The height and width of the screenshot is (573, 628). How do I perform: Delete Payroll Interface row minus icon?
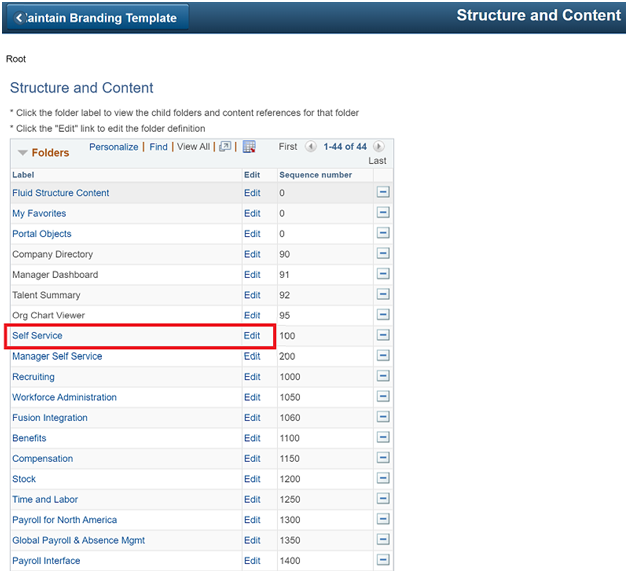point(383,560)
